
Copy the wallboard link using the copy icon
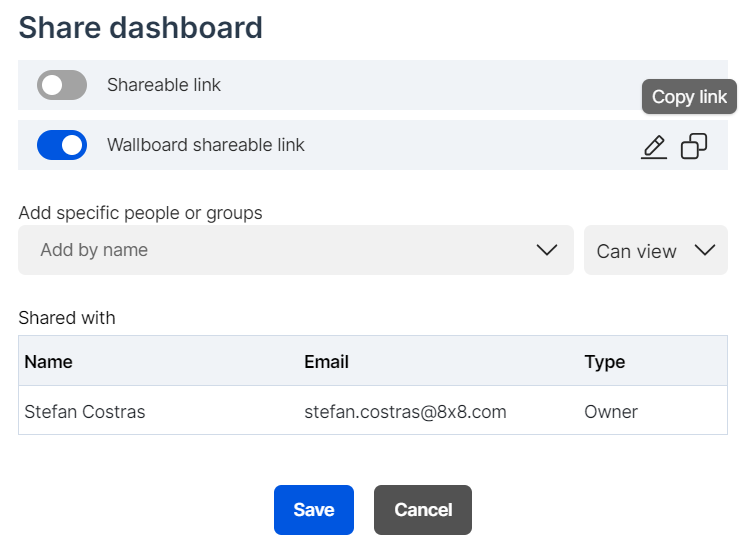[x=693, y=147]
